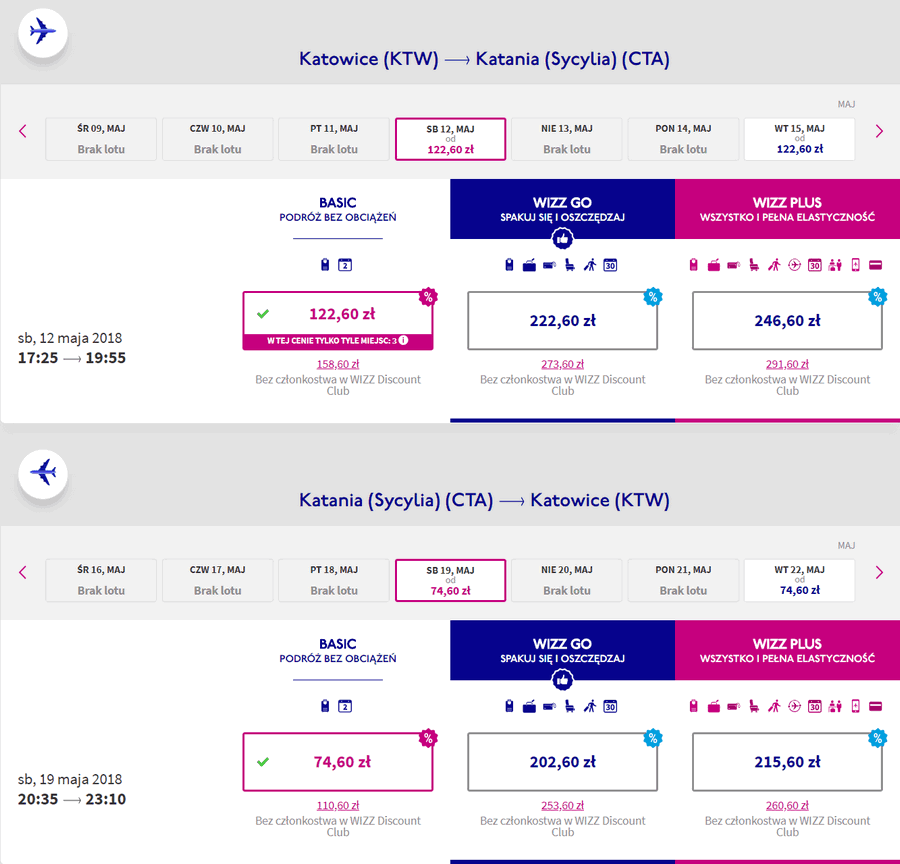Click outbound BASIC cabin bag icon
The image size is (900, 864).
pos(325,265)
